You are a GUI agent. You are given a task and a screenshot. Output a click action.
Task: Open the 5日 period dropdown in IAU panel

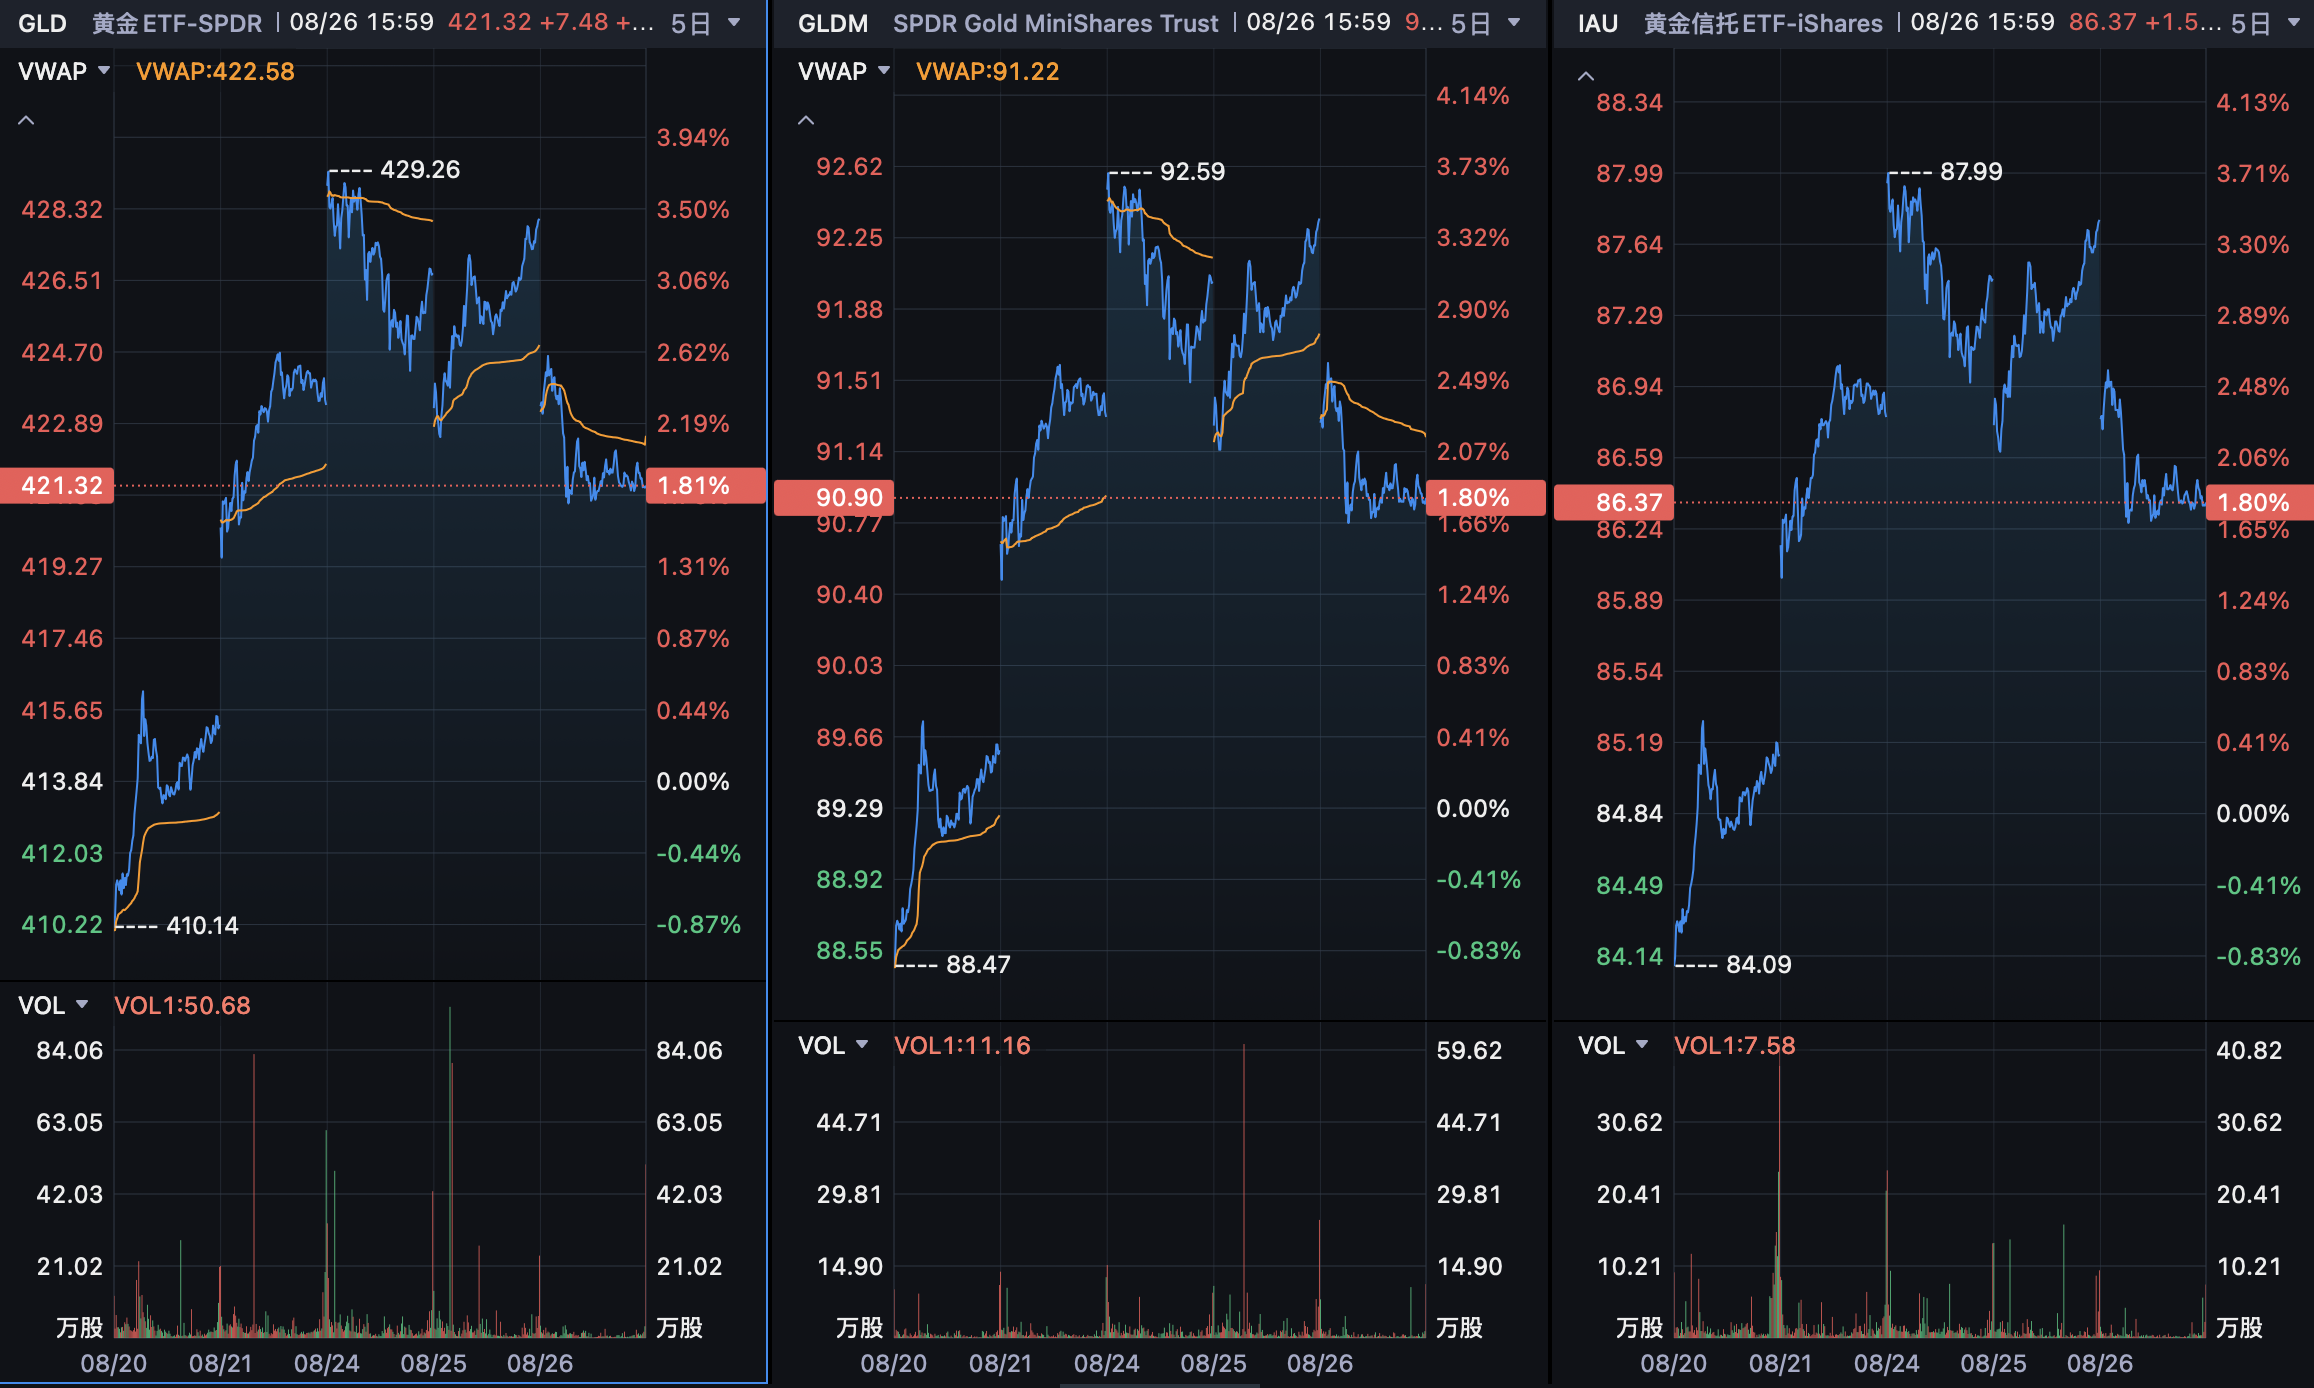(2265, 23)
